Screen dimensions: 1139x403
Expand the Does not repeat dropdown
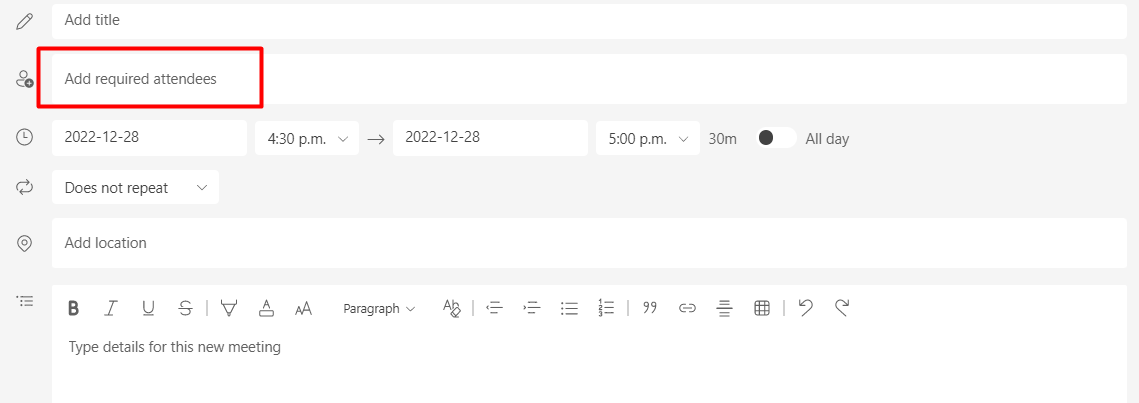135,187
